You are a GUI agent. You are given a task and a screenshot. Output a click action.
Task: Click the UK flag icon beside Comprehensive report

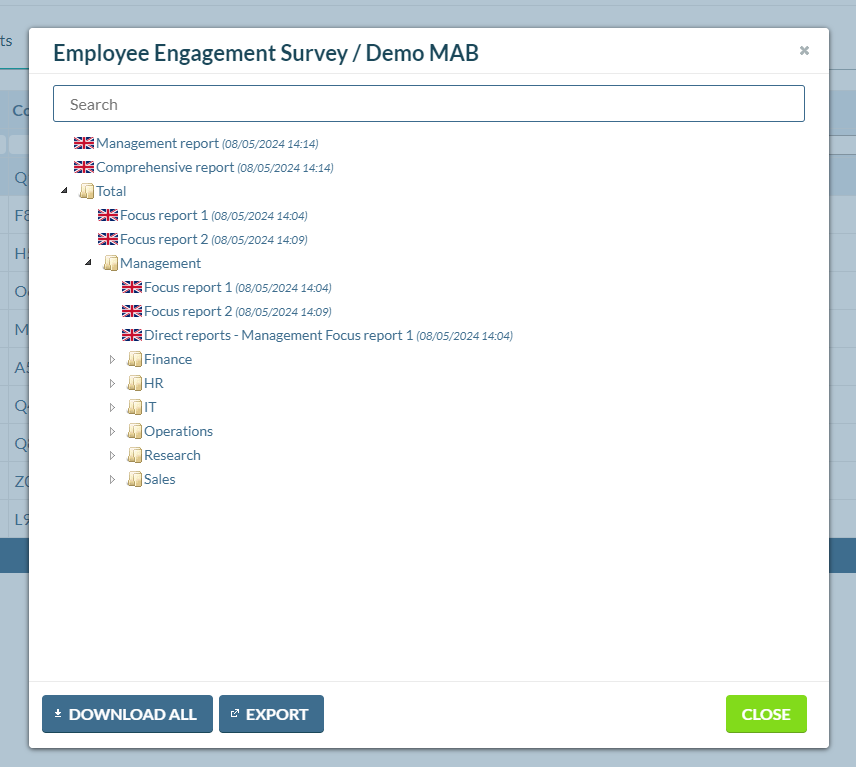click(x=84, y=167)
